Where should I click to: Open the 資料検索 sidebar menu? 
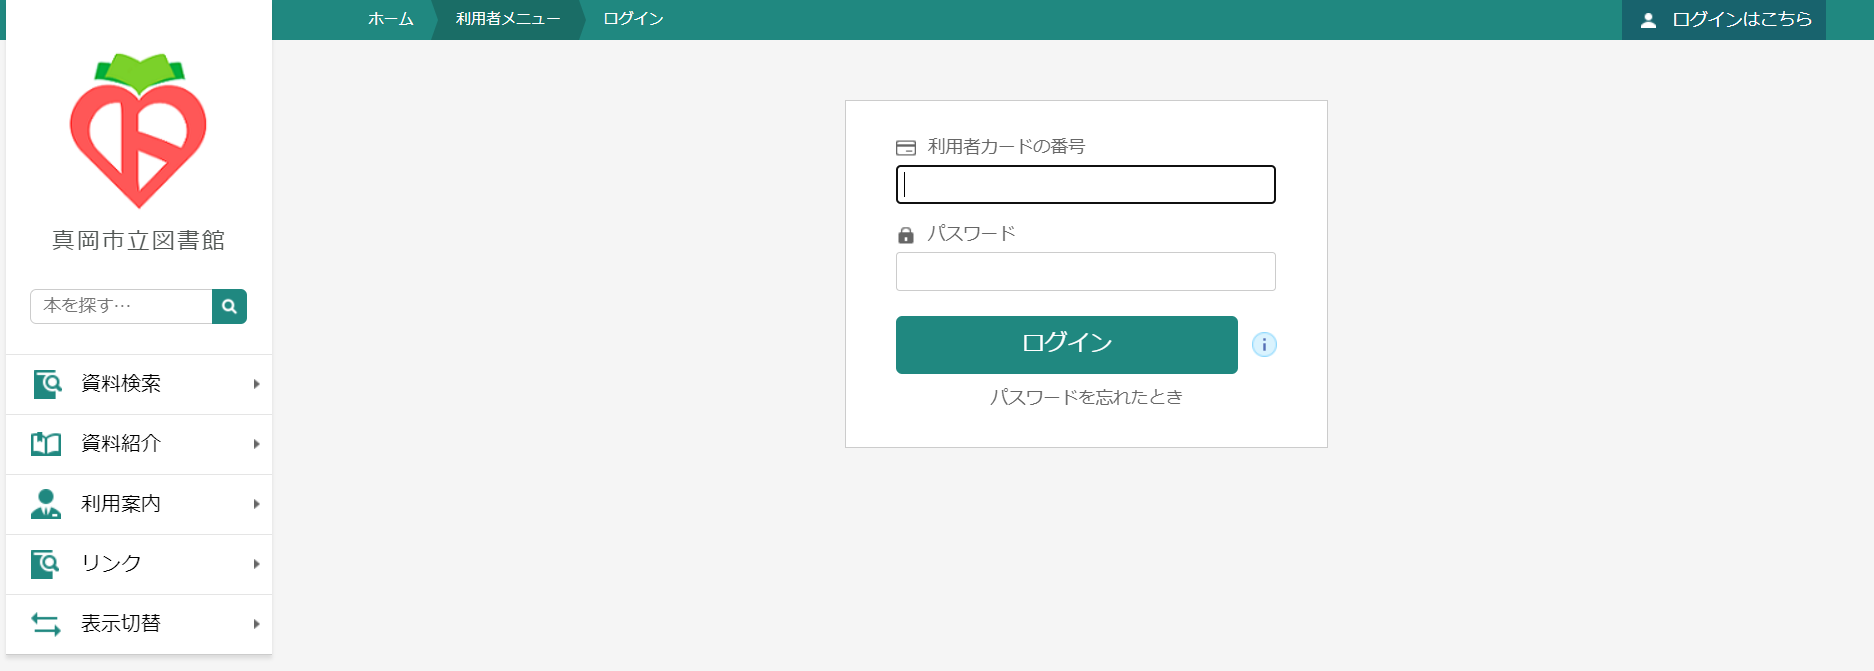pyautogui.click(x=139, y=384)
